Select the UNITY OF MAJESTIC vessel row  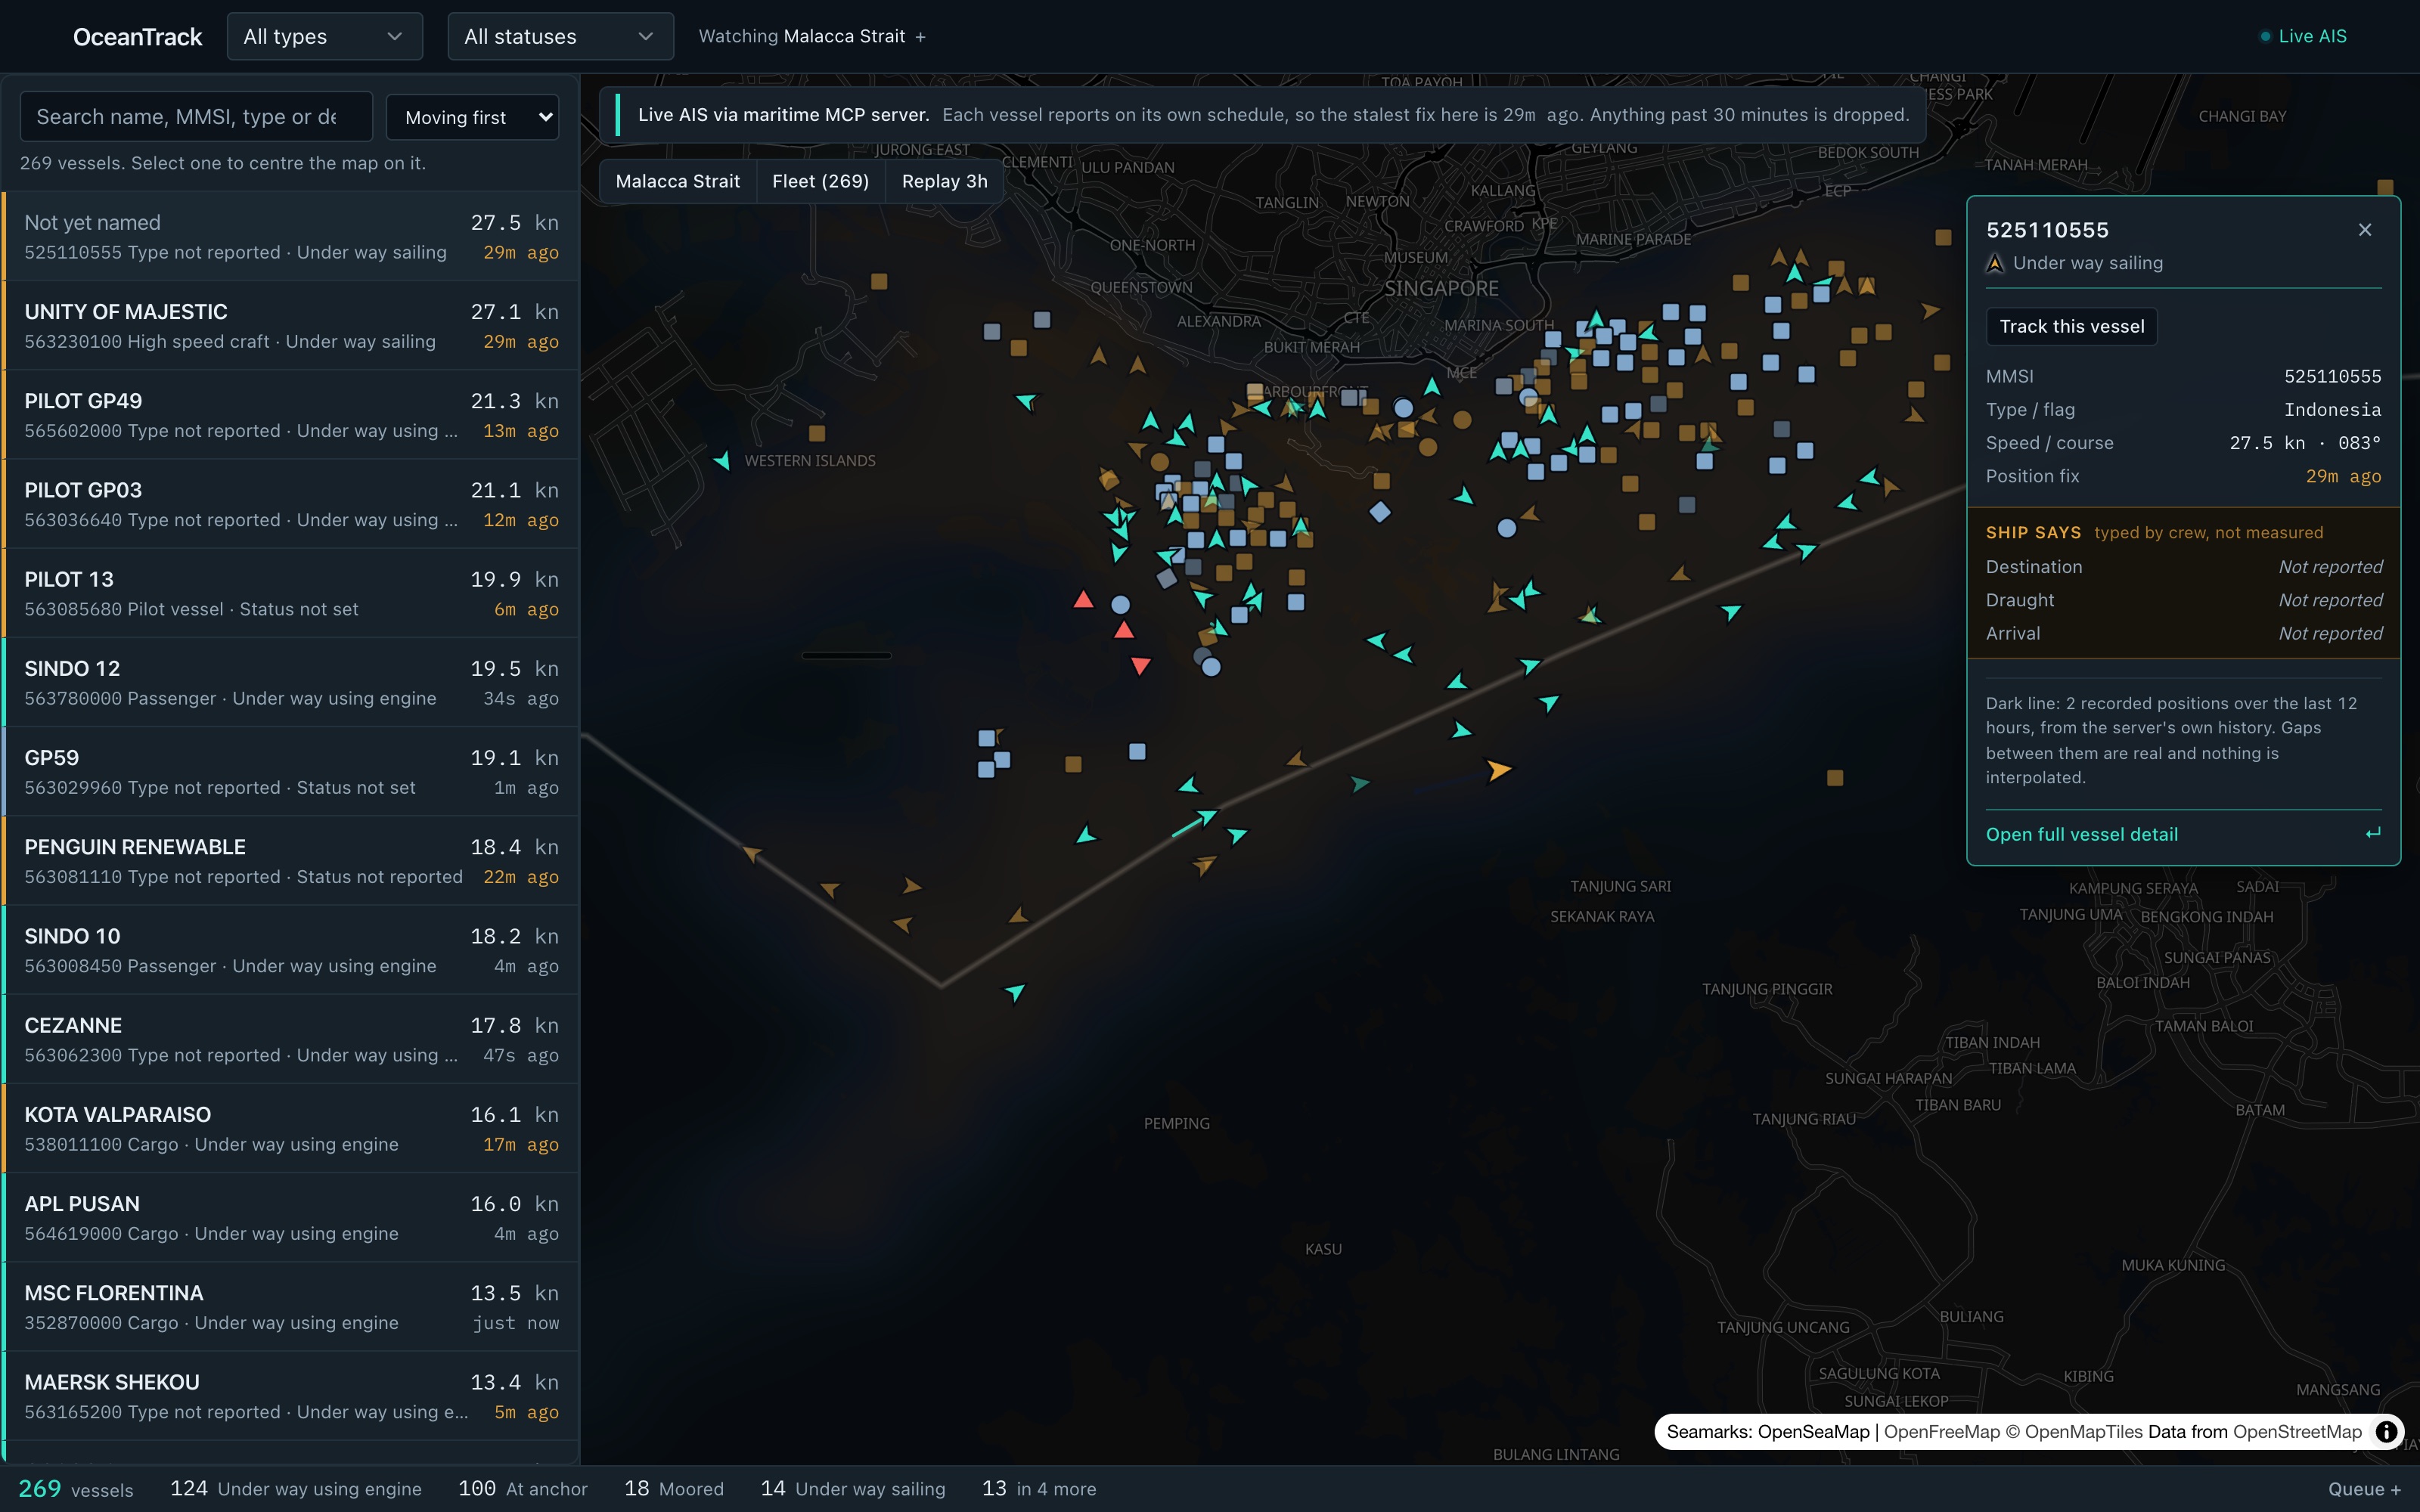pyautogui.click(x=291, y=326)
